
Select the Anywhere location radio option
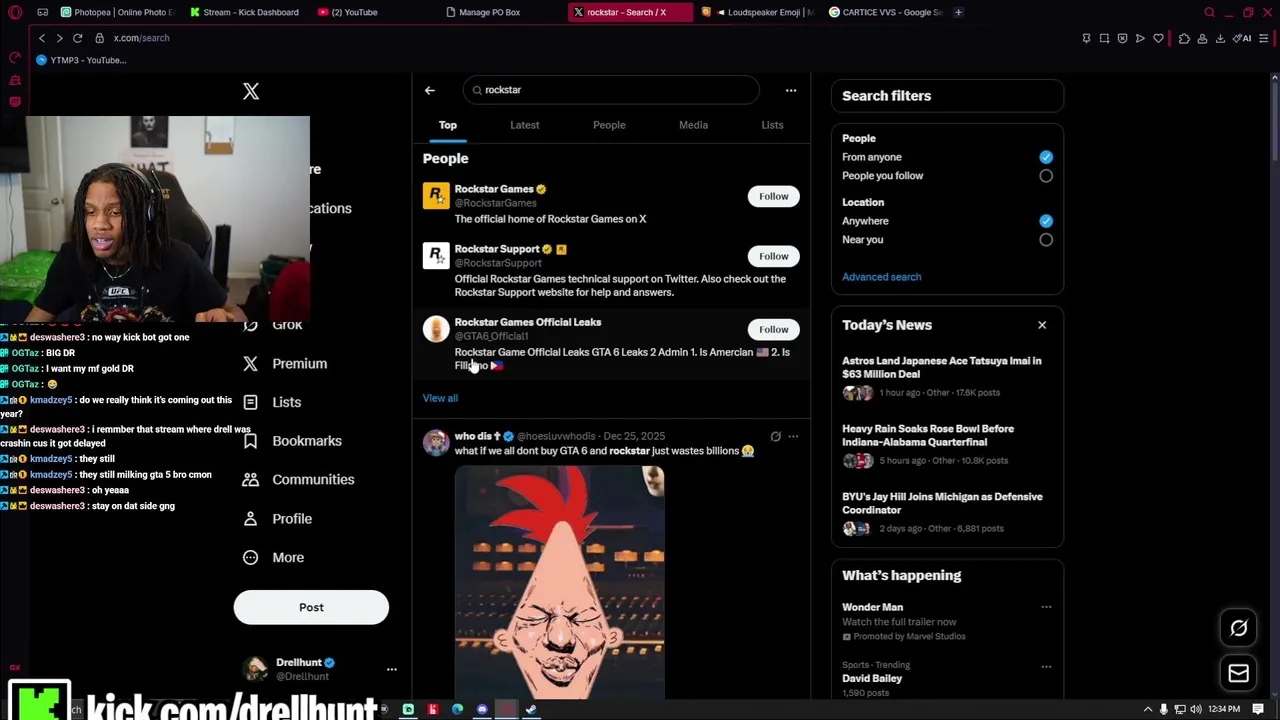pos(1046,221)
